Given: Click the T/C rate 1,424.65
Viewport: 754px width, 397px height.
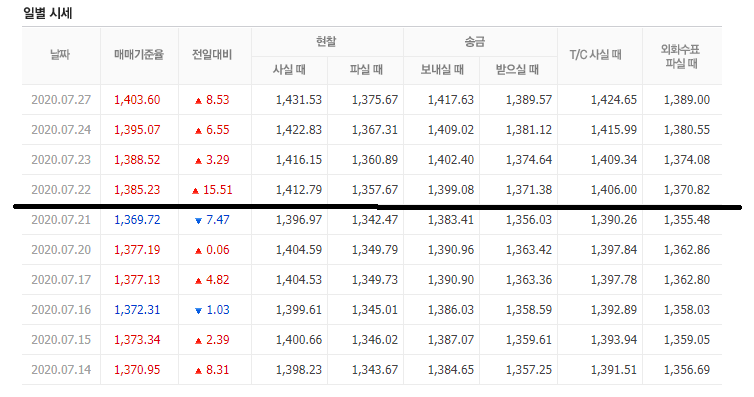Looking at the screenshot, I should (x=614, y=100).
